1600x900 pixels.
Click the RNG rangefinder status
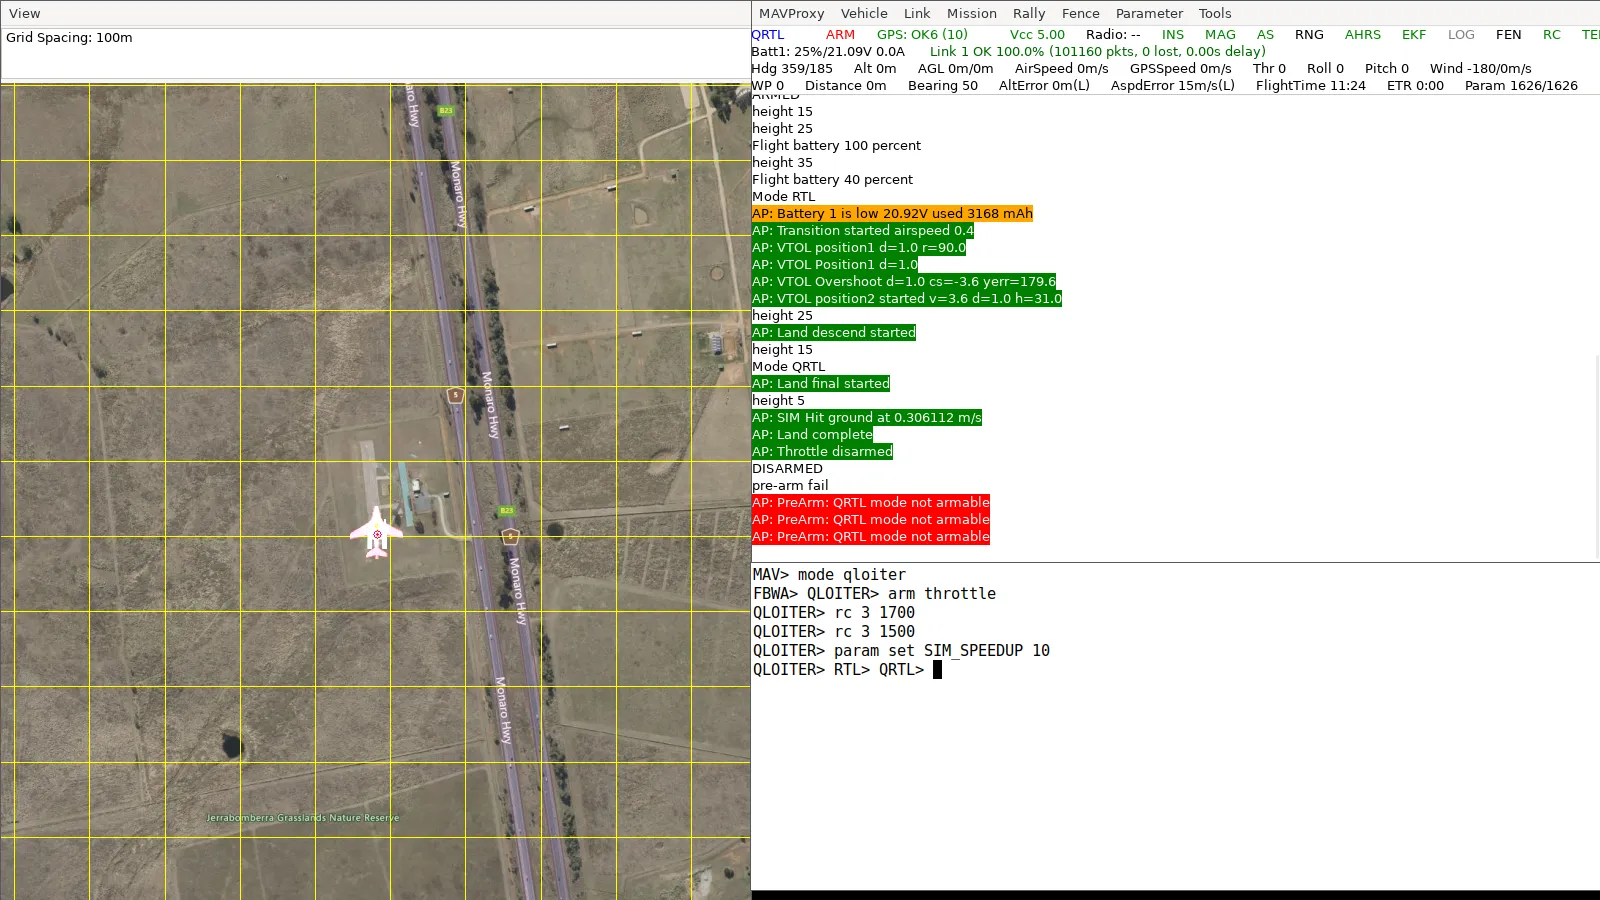point(1309,34)
